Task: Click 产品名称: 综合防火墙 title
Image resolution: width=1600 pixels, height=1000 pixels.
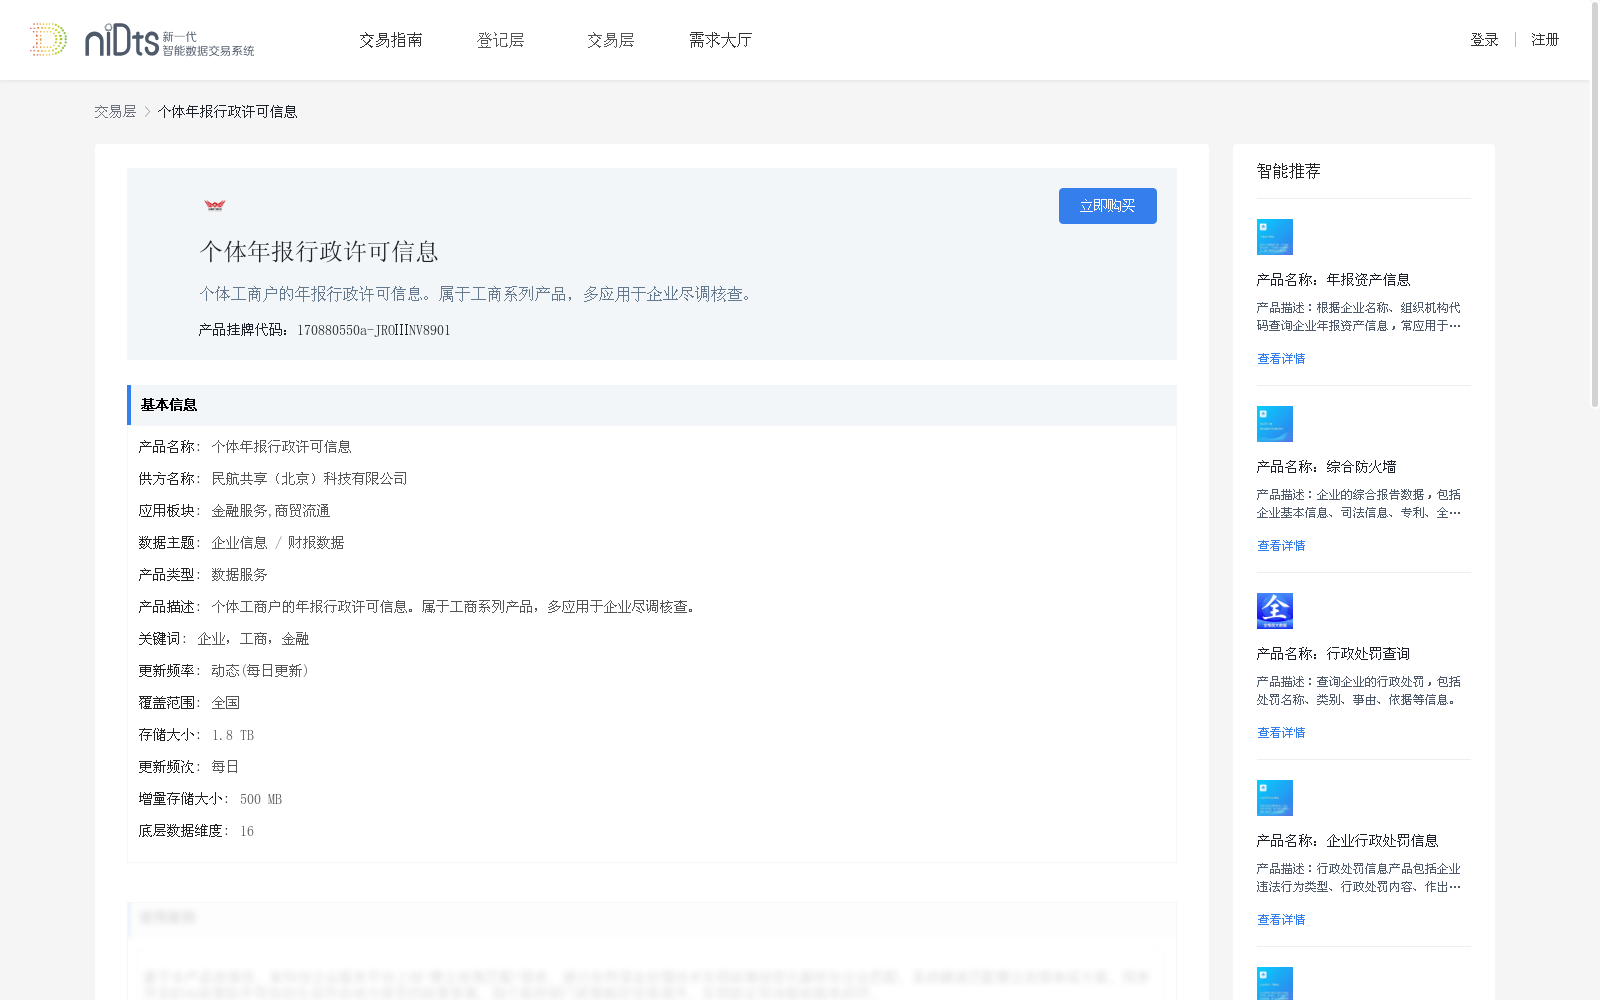Action: click(x=1327, y=467)
